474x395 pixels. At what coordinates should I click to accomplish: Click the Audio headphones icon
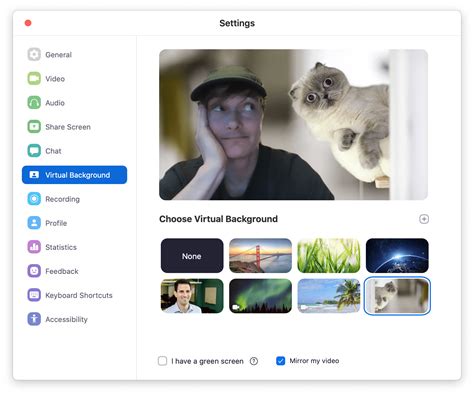(x=34, y=103)
